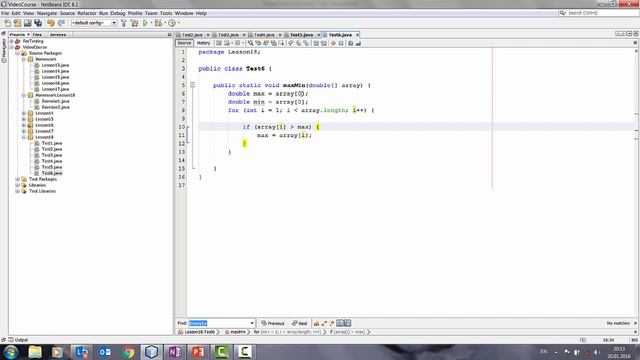Toggle Whole Word in Find bar

(x=324, y=323)
